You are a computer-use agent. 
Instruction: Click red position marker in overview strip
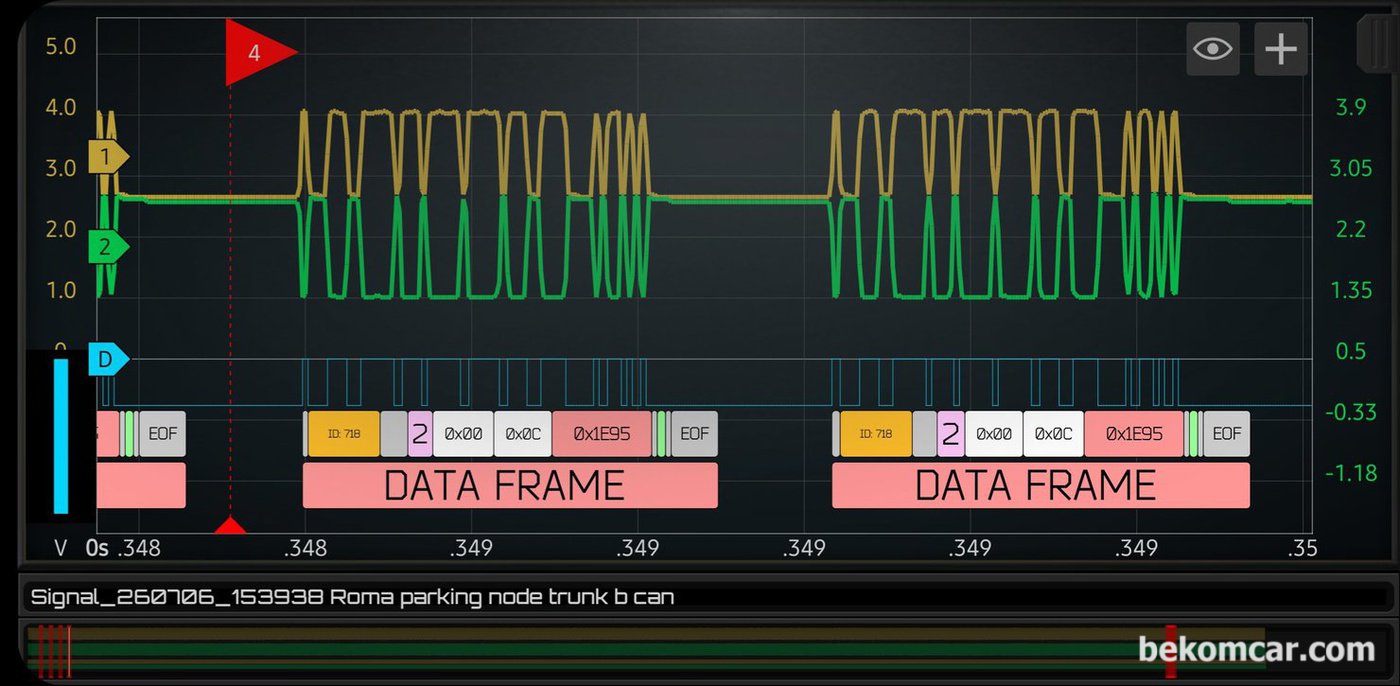tap(1170, 652)
